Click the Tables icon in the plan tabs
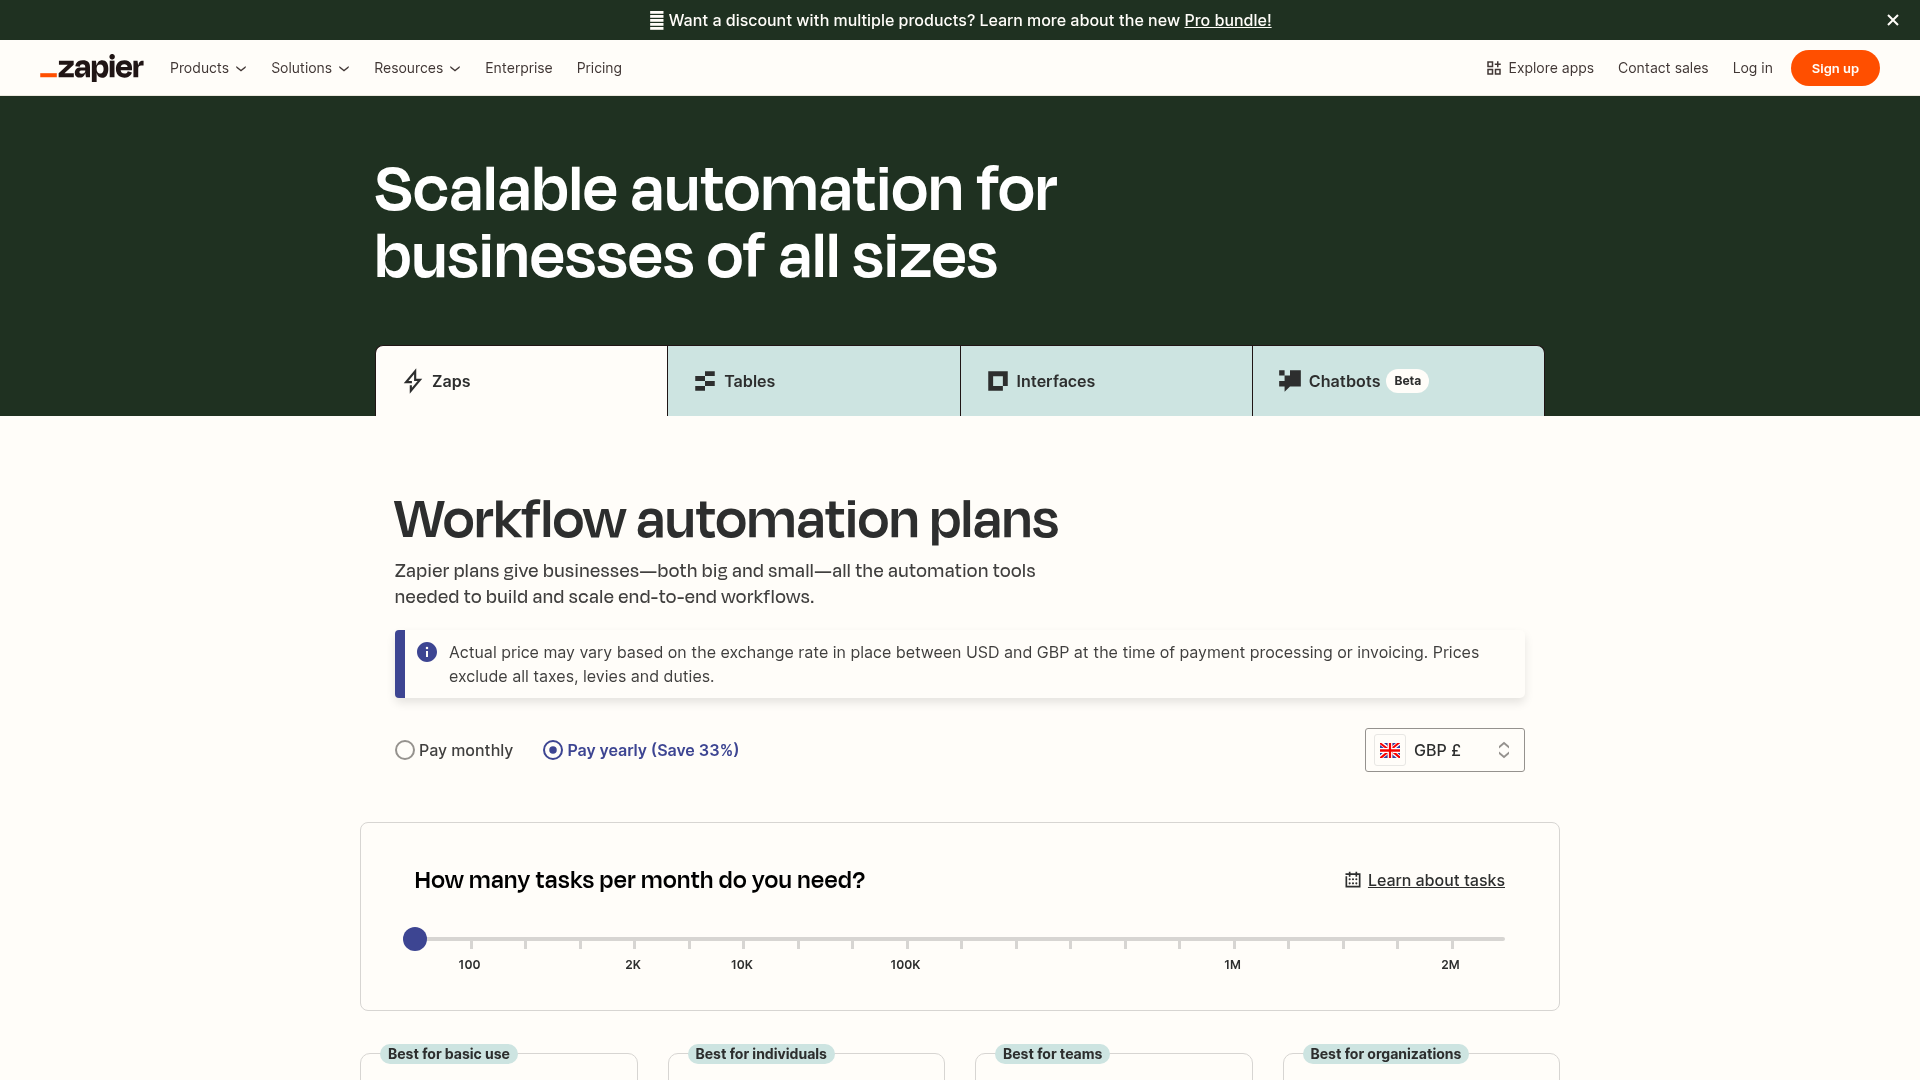Image resolution: width=1920 pixels, height=1080 pixels. coord(705,381)
